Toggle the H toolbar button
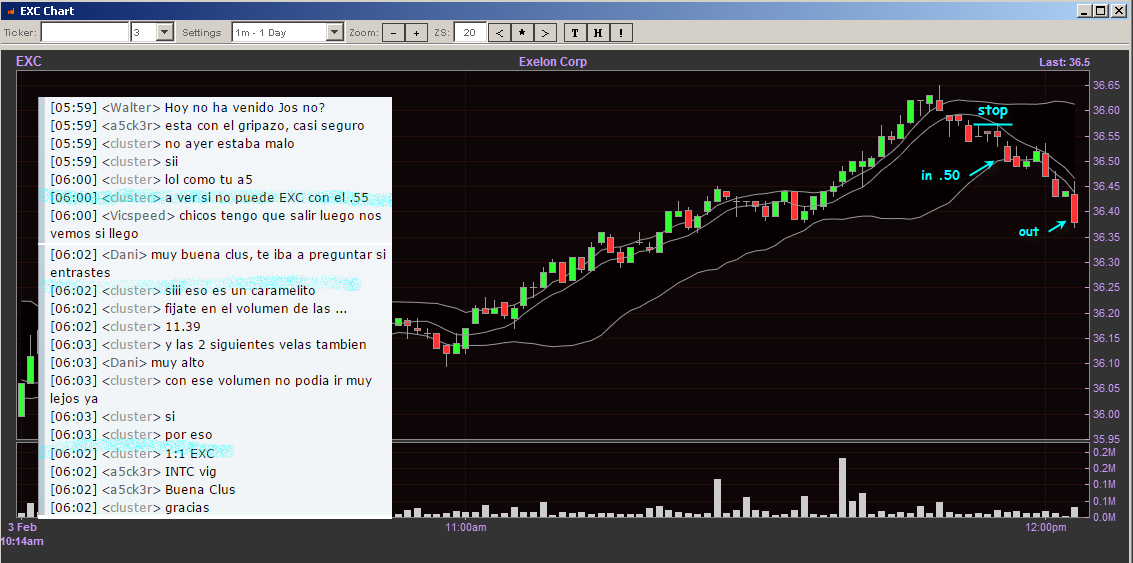Screen dimensions: 1133x563 [x=598, y=33]
